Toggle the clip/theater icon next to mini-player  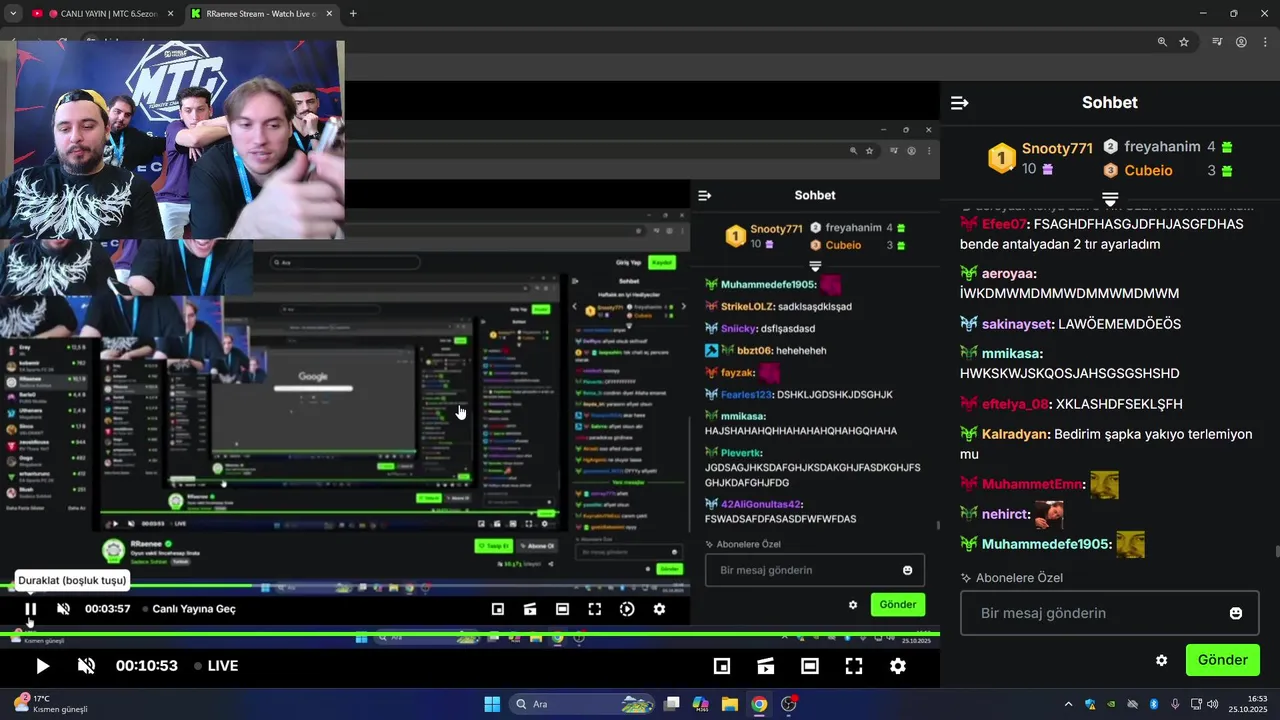pyautogui.click(x=766, y=666)
